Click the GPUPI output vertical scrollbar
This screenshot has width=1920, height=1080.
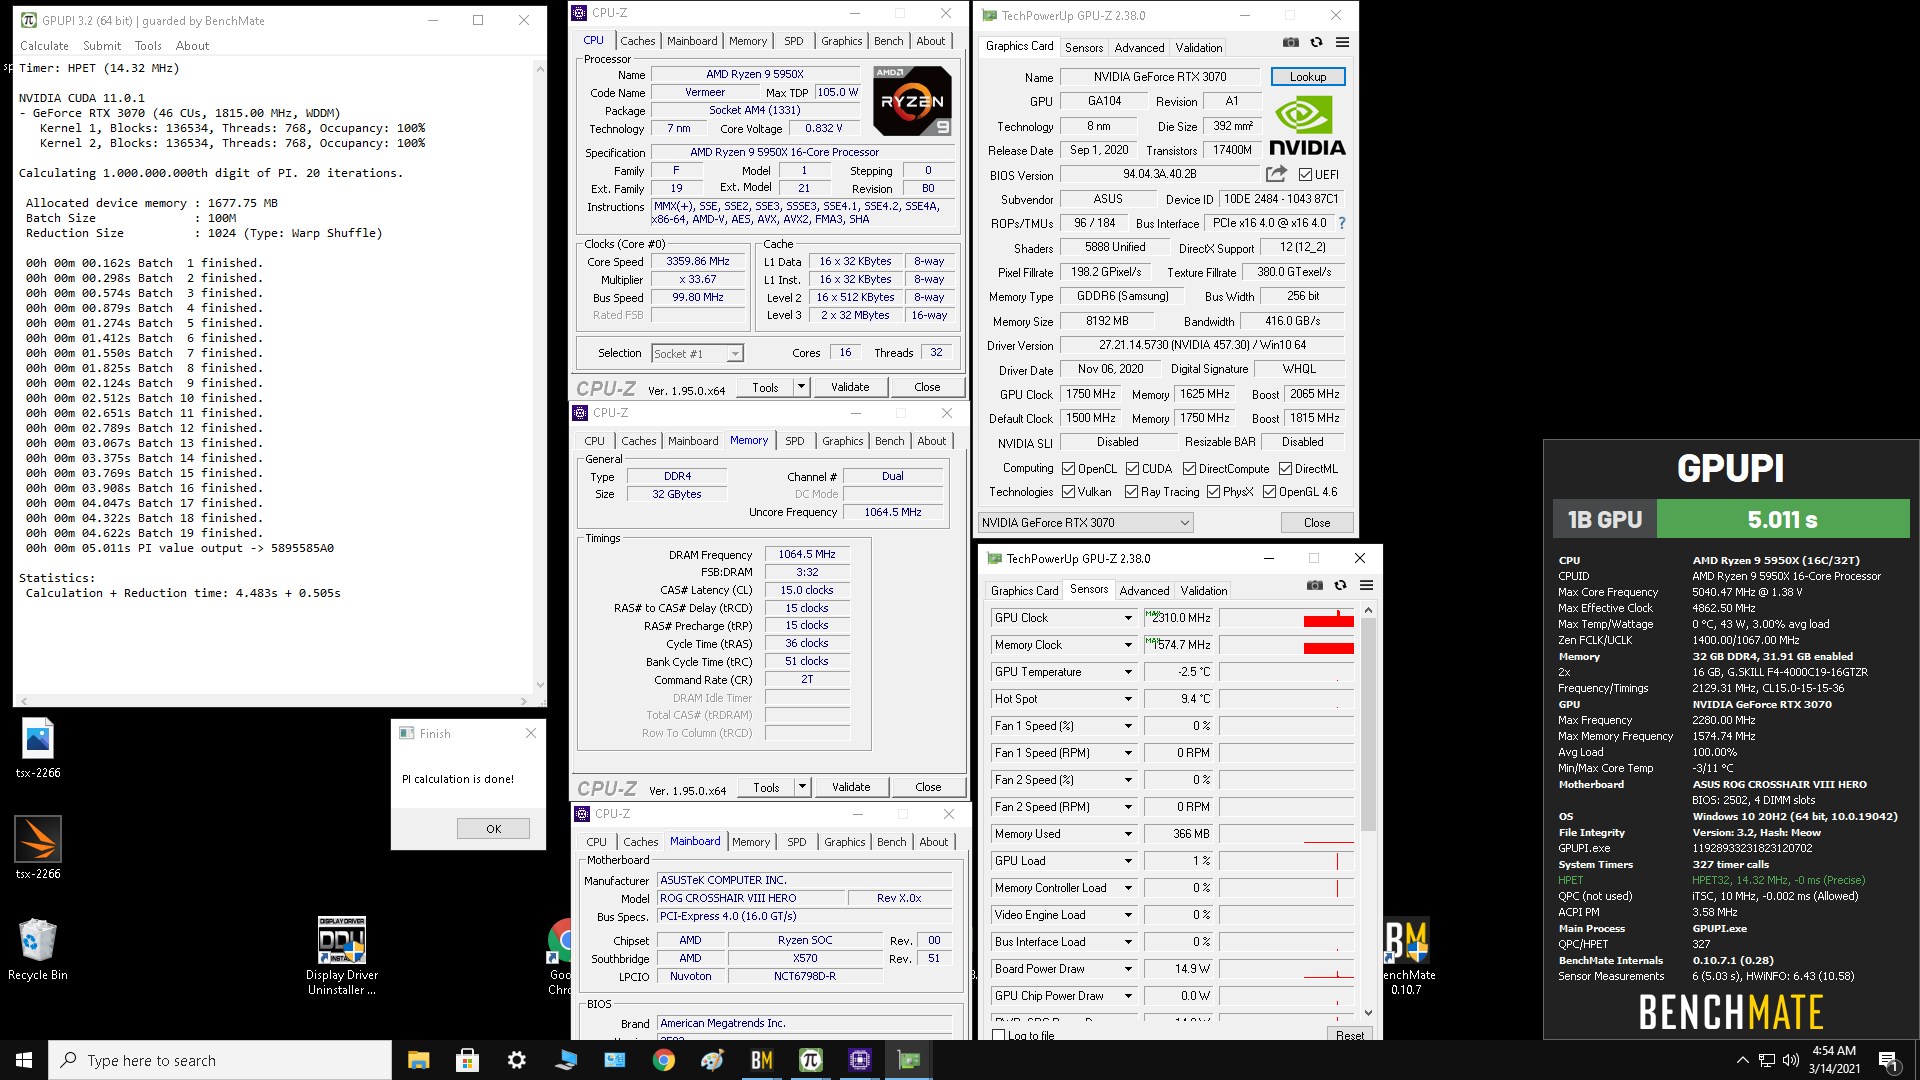point(540,375)
